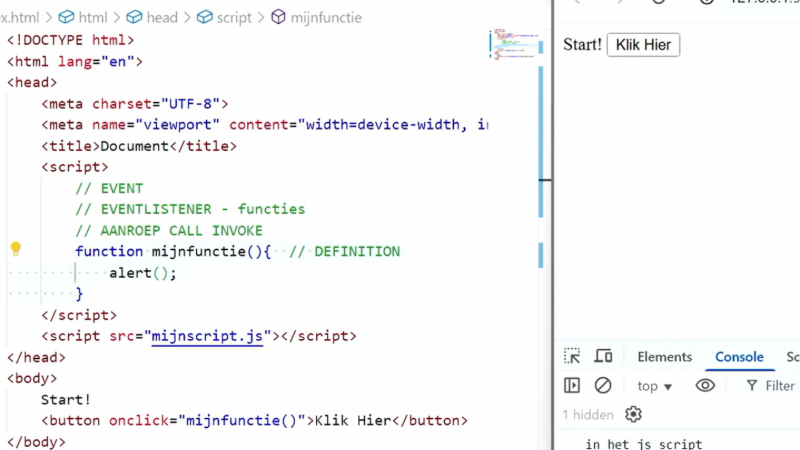This screenshot has width=800, height=450.
Task: Click the closing '</head>' tag line
Action: [36, 358]
